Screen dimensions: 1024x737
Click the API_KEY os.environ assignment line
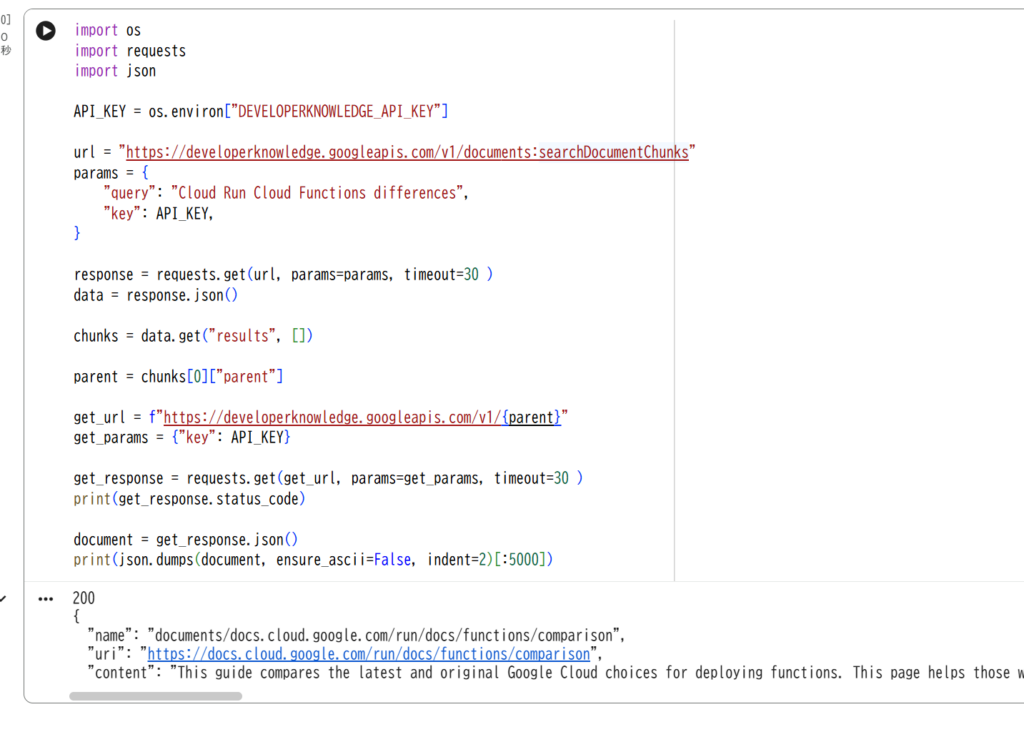[x=261, y=112]
